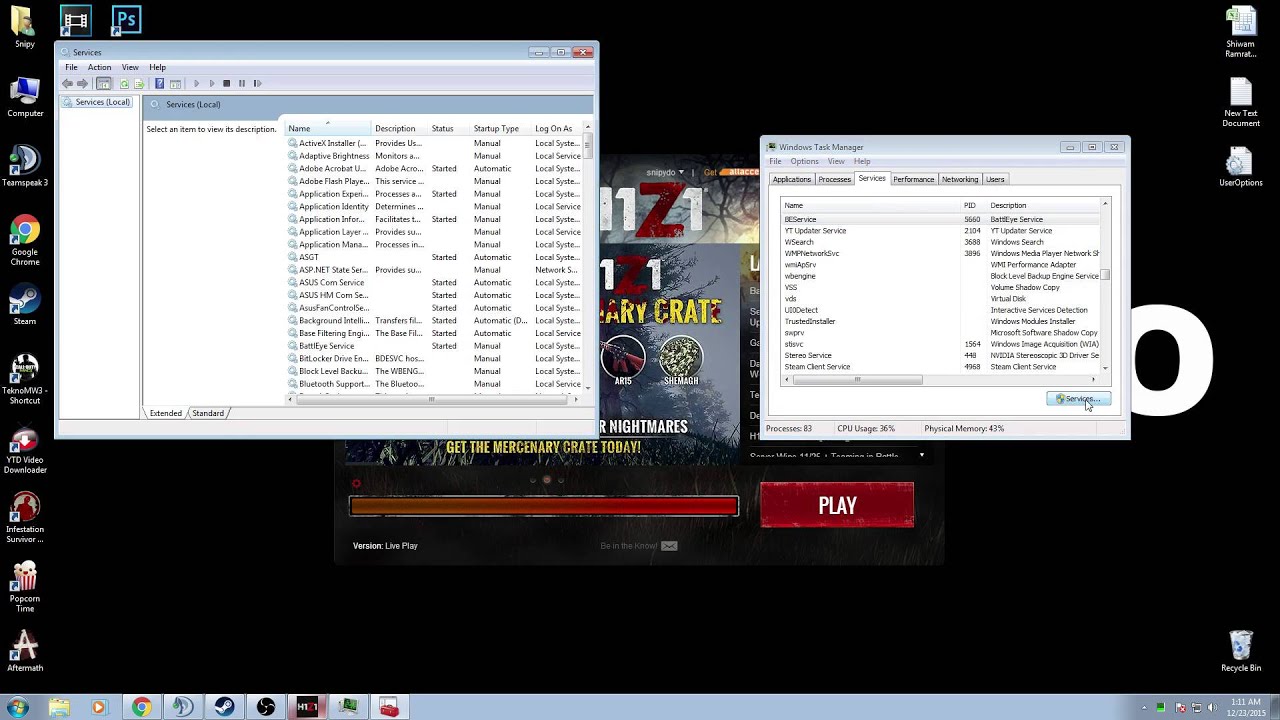Select Bluetooth Support service row
The image size is (1280, 720).
[435, 384]
